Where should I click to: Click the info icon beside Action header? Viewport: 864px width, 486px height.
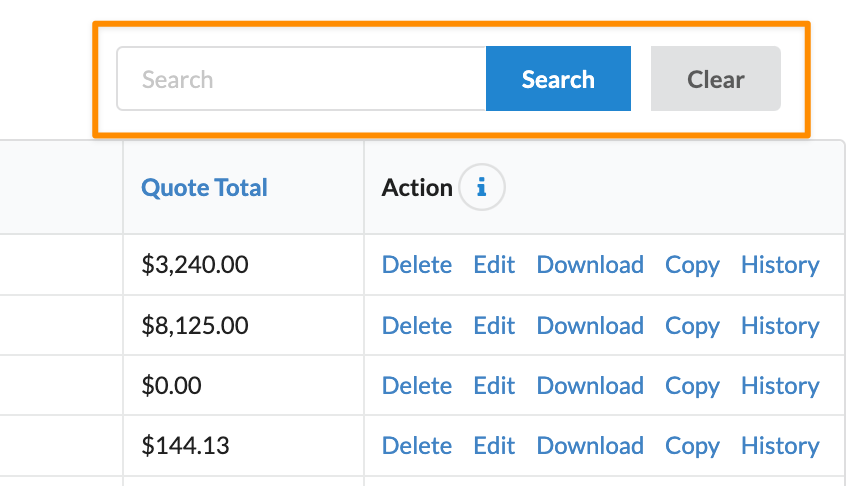click(481, 187)
